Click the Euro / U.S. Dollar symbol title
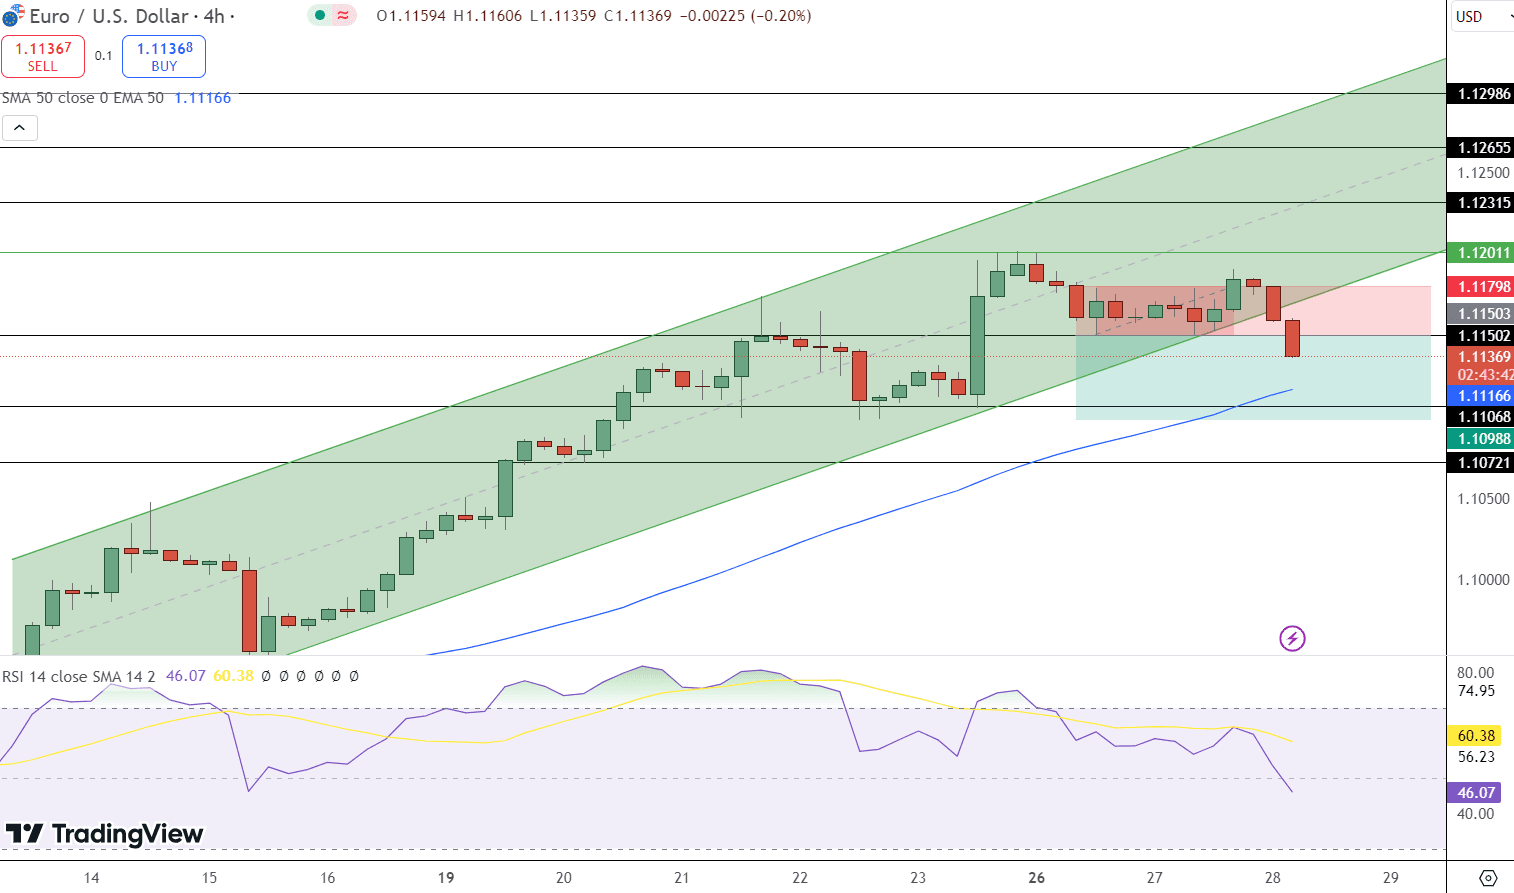Screen dimensions: 1514x893 coord(109,16)
